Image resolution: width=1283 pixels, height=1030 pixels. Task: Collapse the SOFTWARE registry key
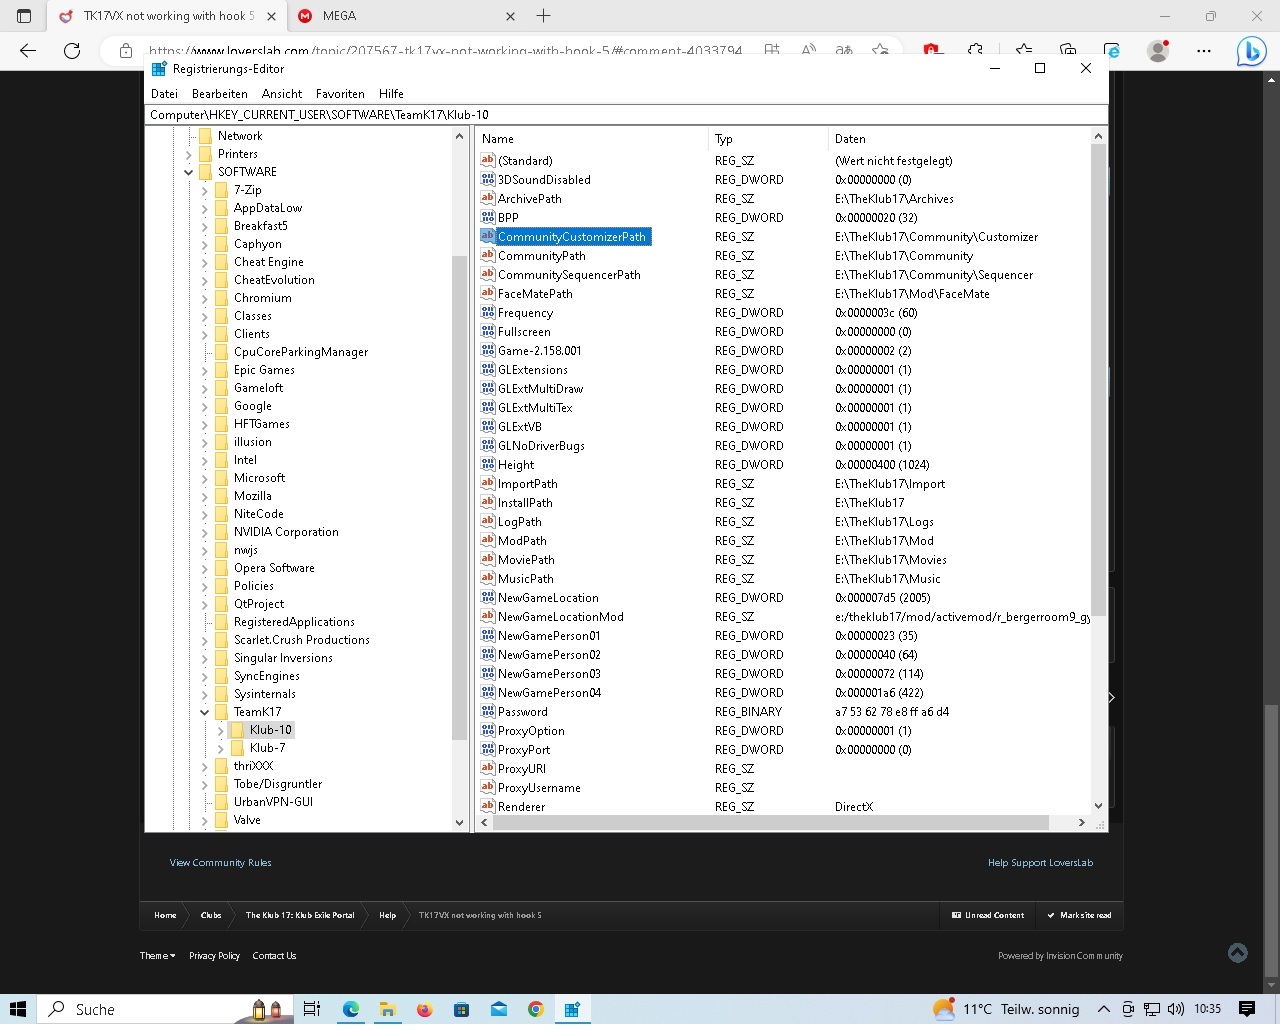189,172
